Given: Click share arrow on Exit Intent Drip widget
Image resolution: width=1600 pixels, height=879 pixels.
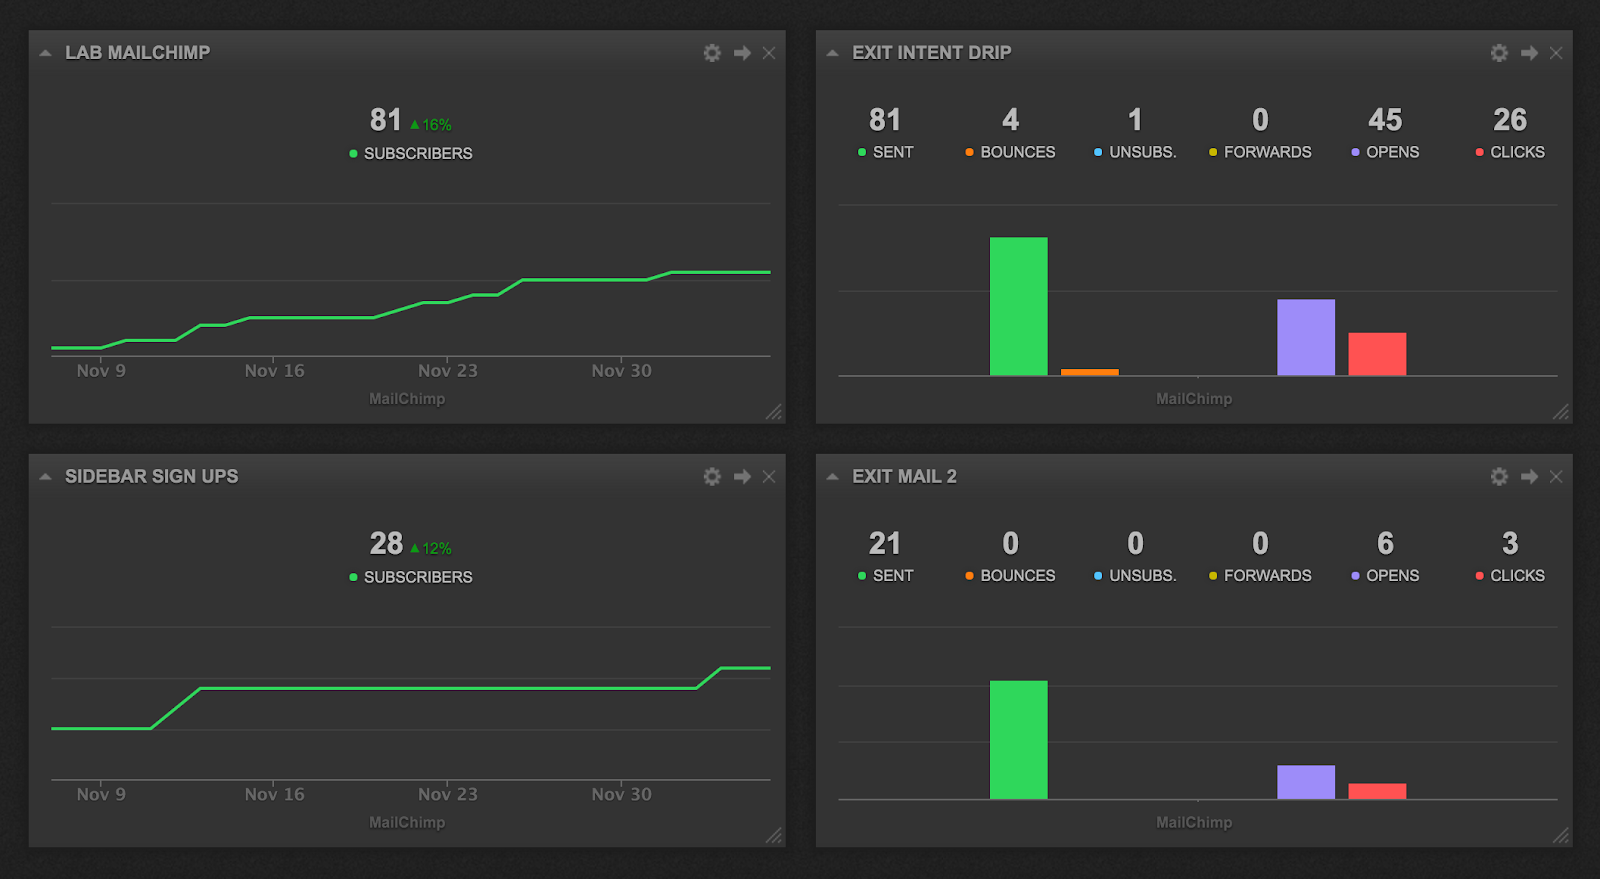Looking at the screenshot, I should point(1529,53).
